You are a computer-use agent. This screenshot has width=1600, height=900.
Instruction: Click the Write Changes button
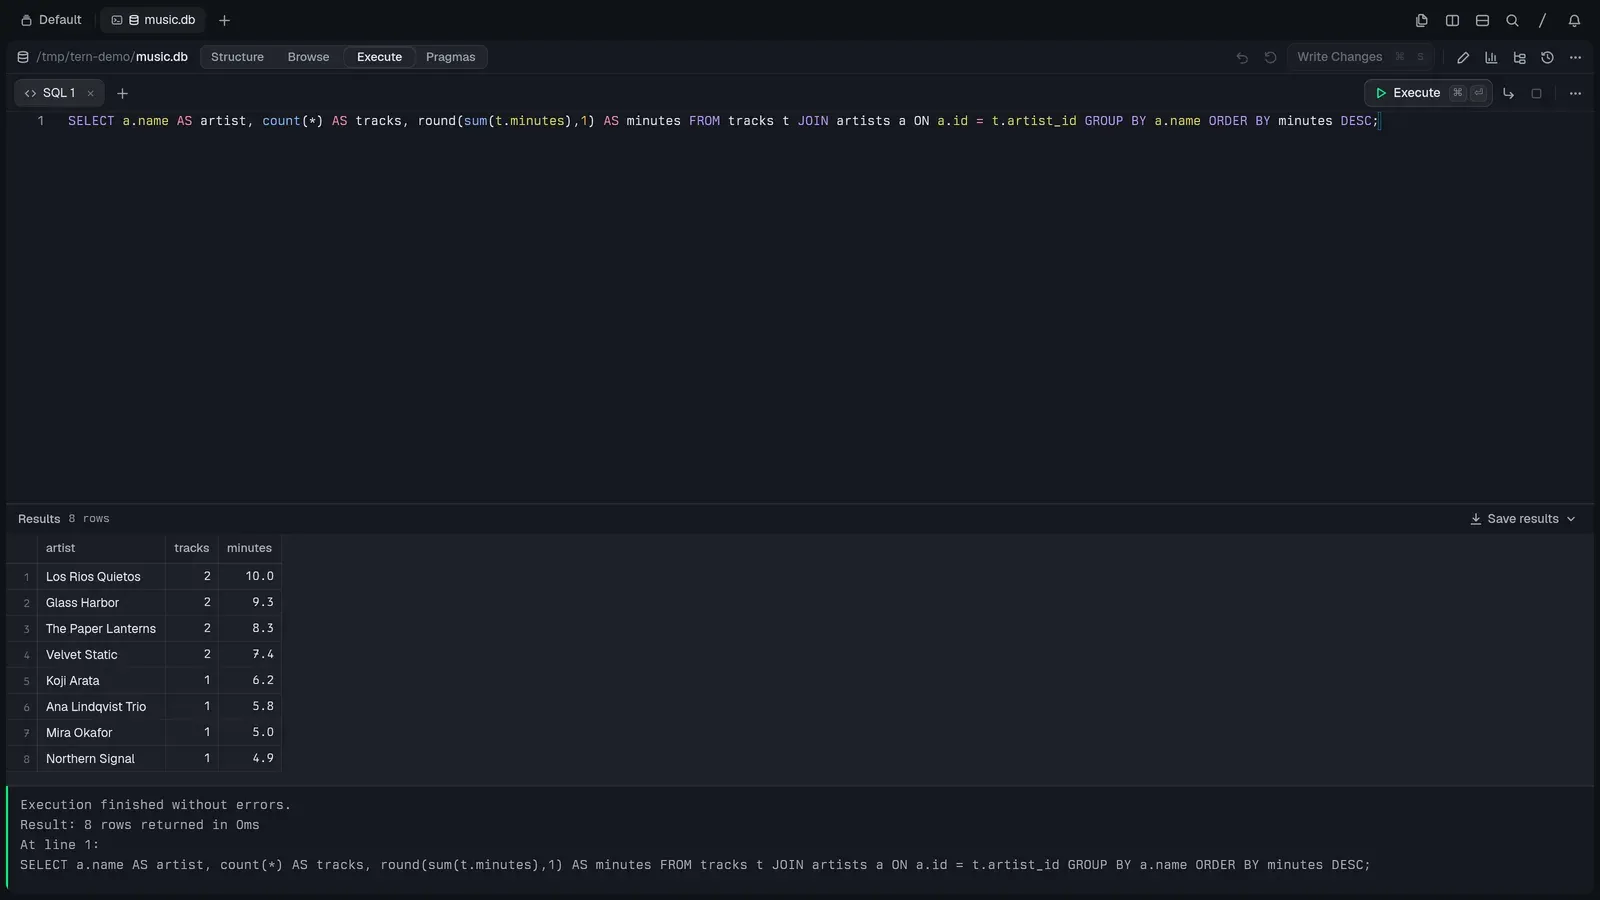coord(1360,57)
